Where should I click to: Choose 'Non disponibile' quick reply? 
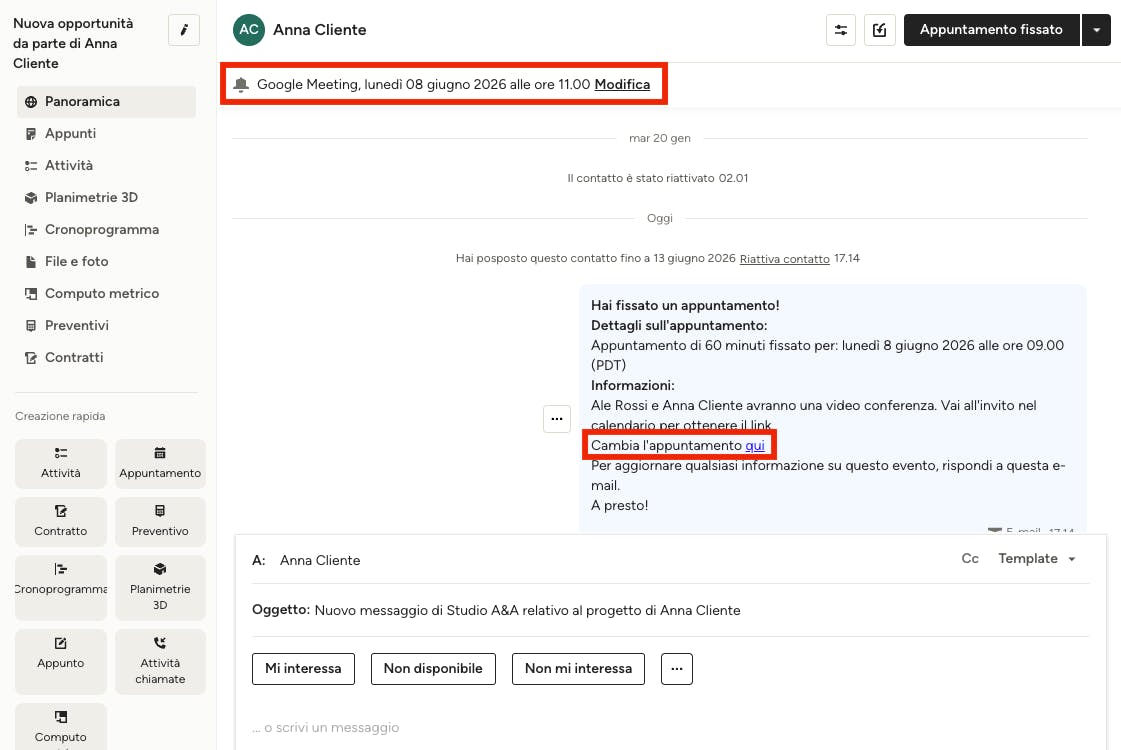433,668
